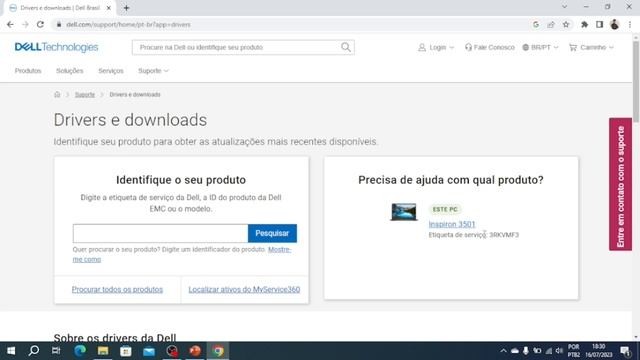Toggle the browser side panel

point(600,24)
